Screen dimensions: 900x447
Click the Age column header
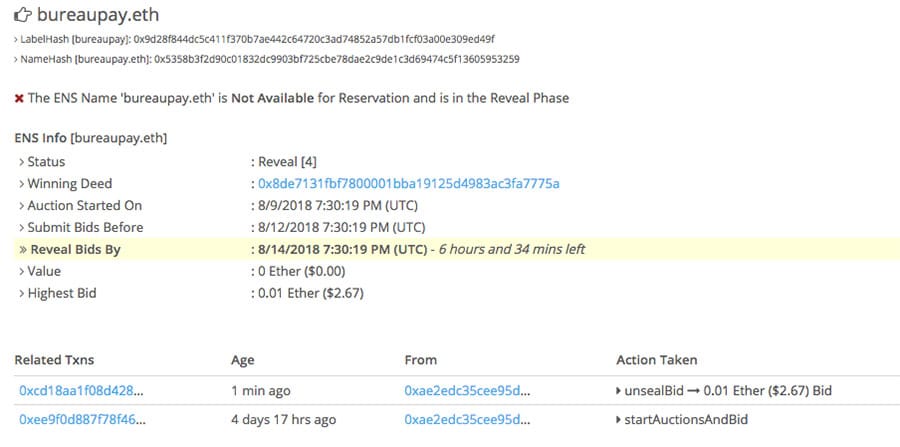pos(242,360)
